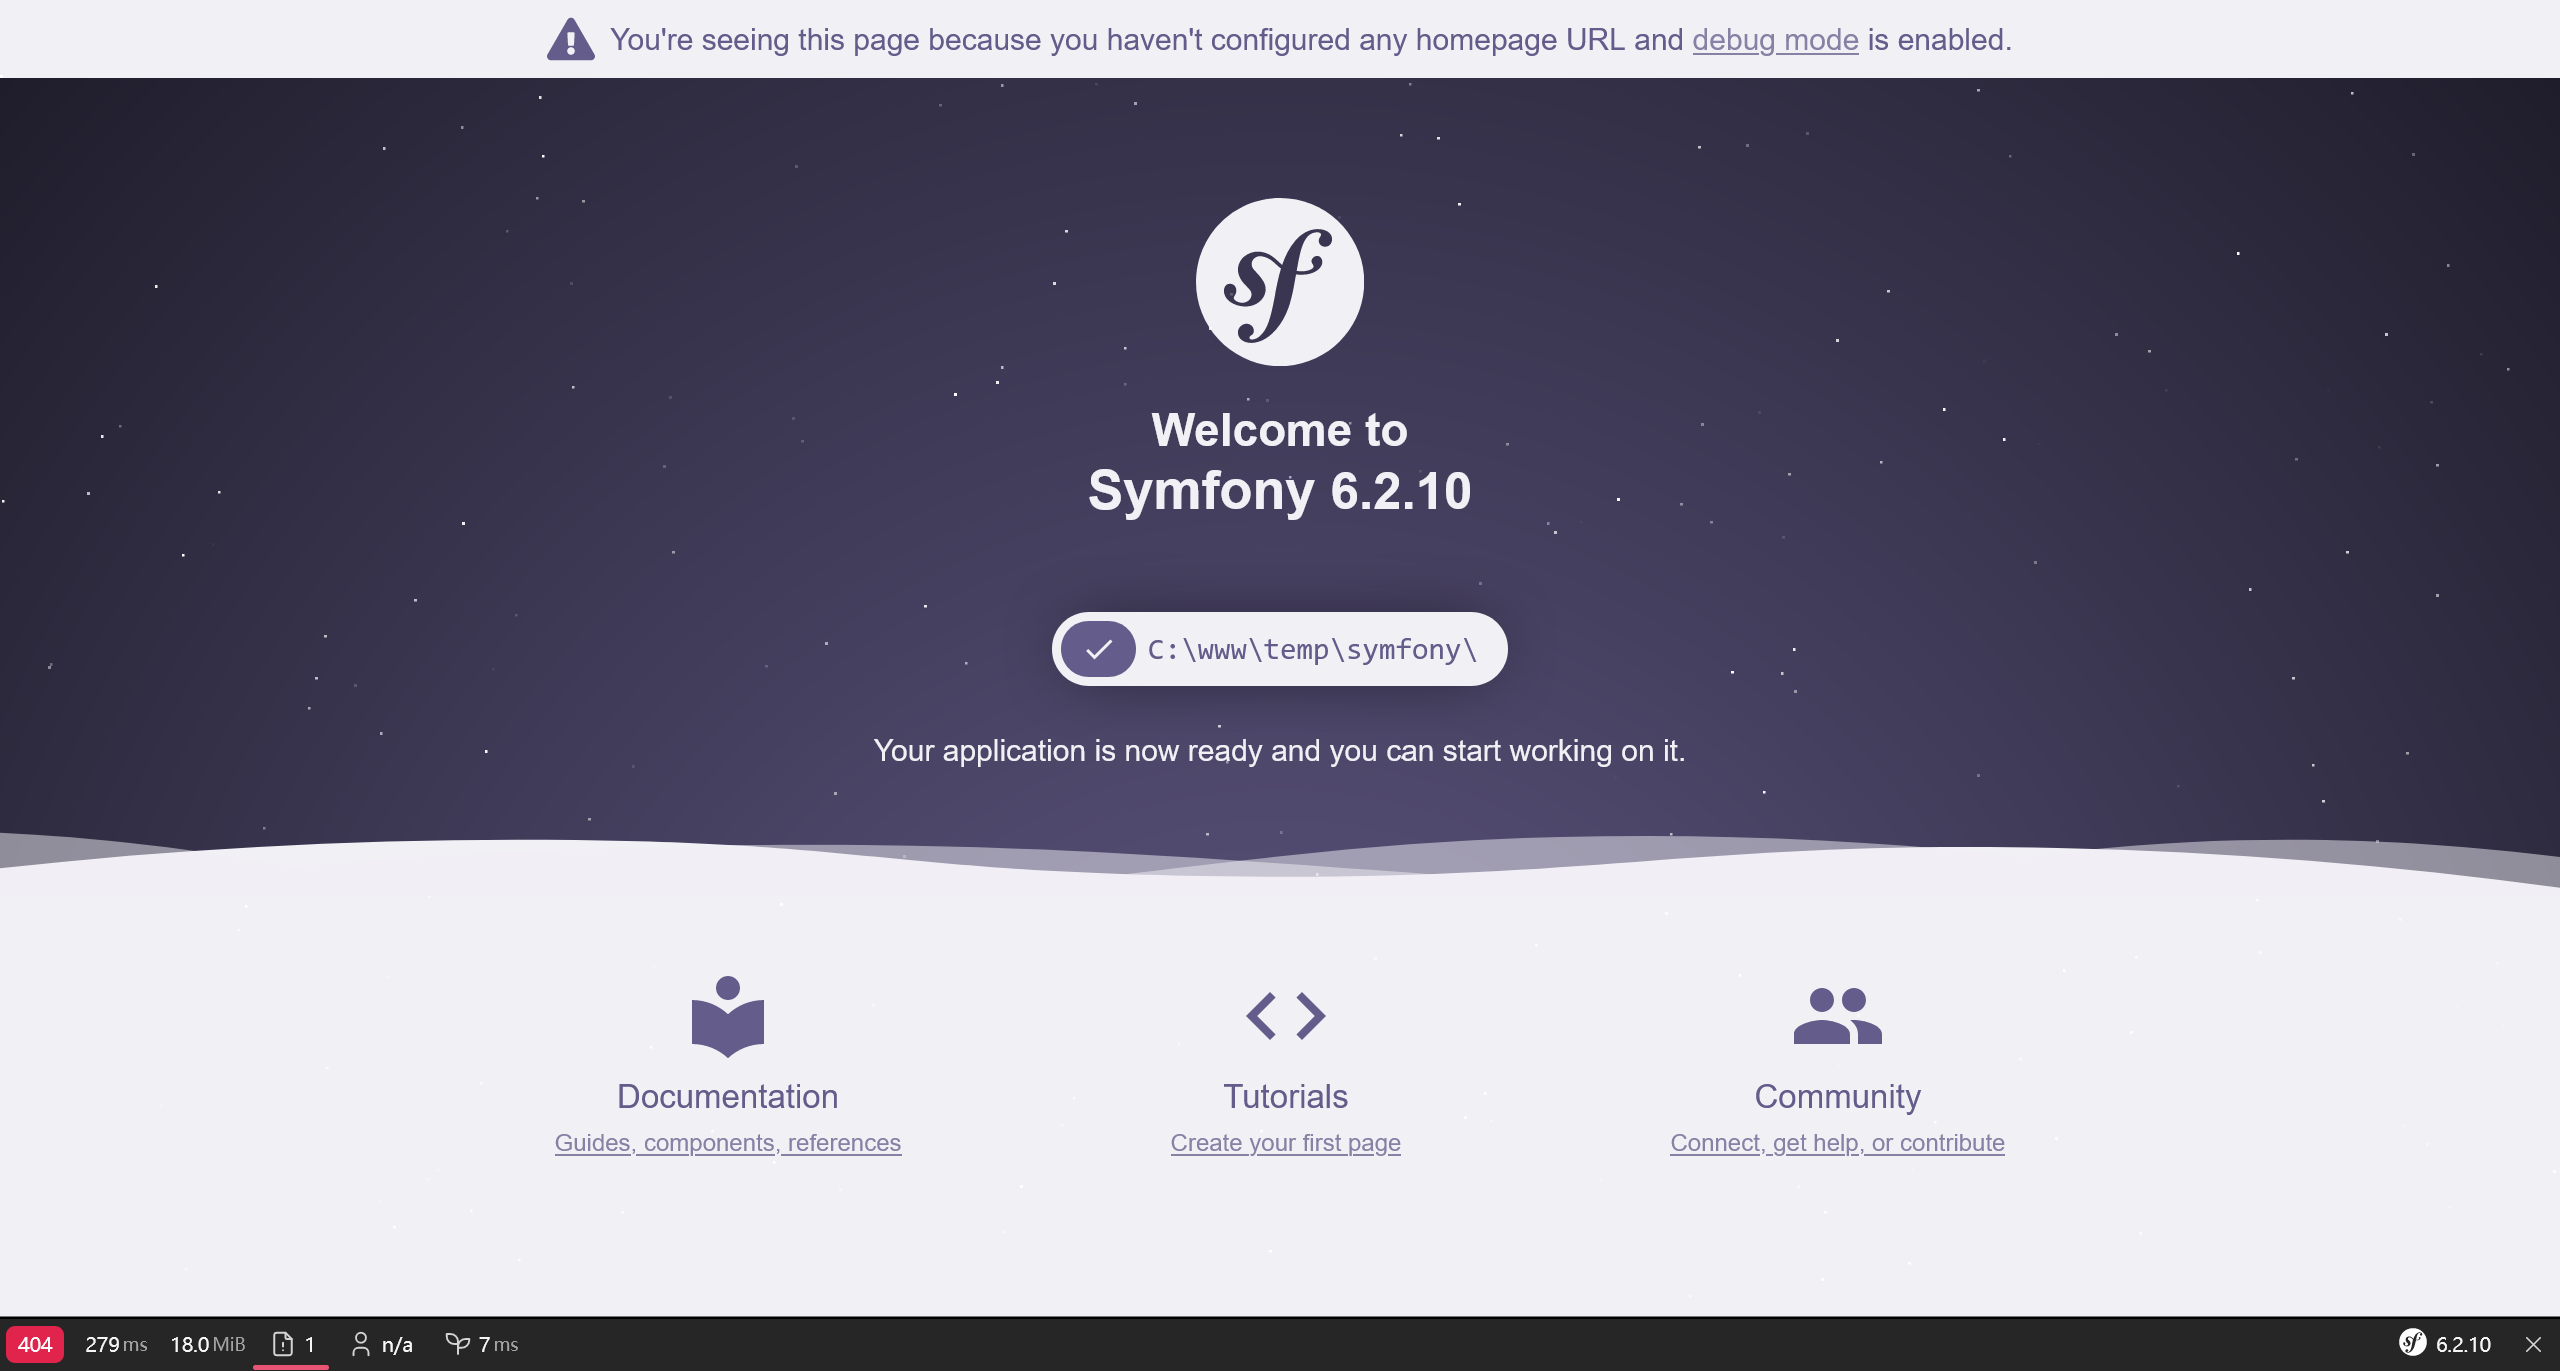Screen dimensions: 2560x1371
Task: Select the project path C:\www\temp\symfony\
Action: point(1312,650)
